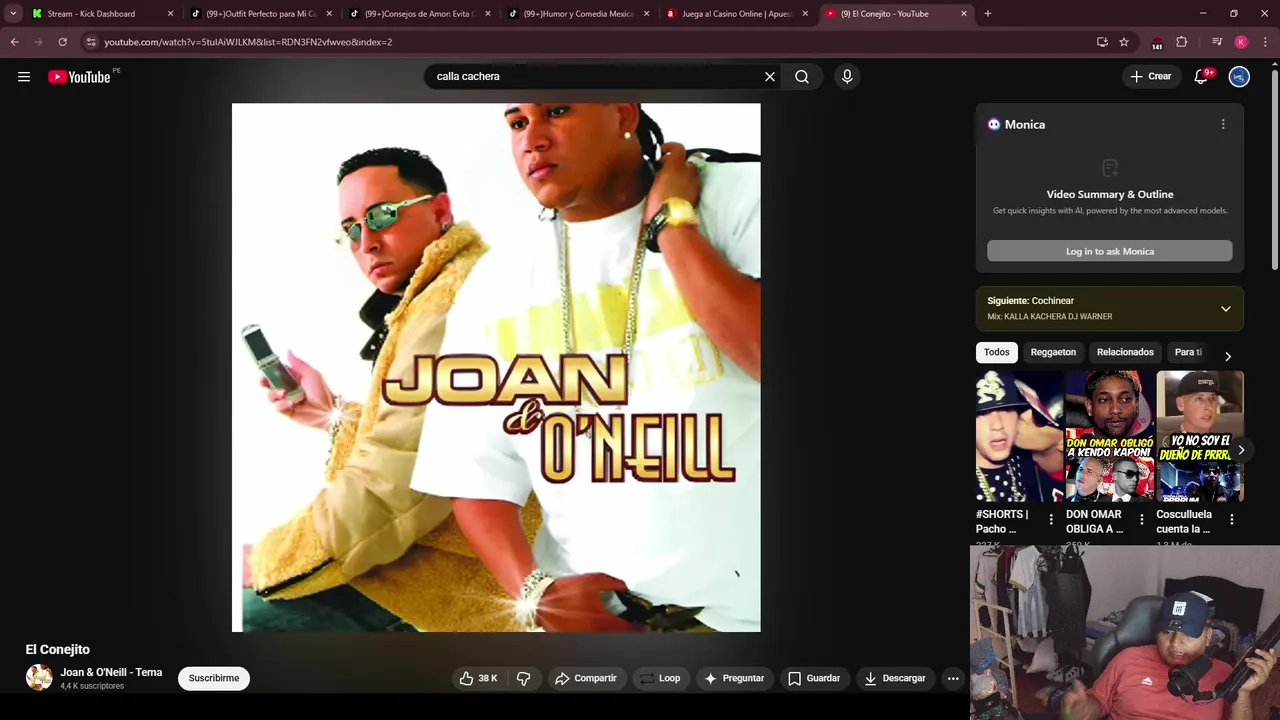Install app icon in address bar
Screen dimensions: 1280x720
1102,42
